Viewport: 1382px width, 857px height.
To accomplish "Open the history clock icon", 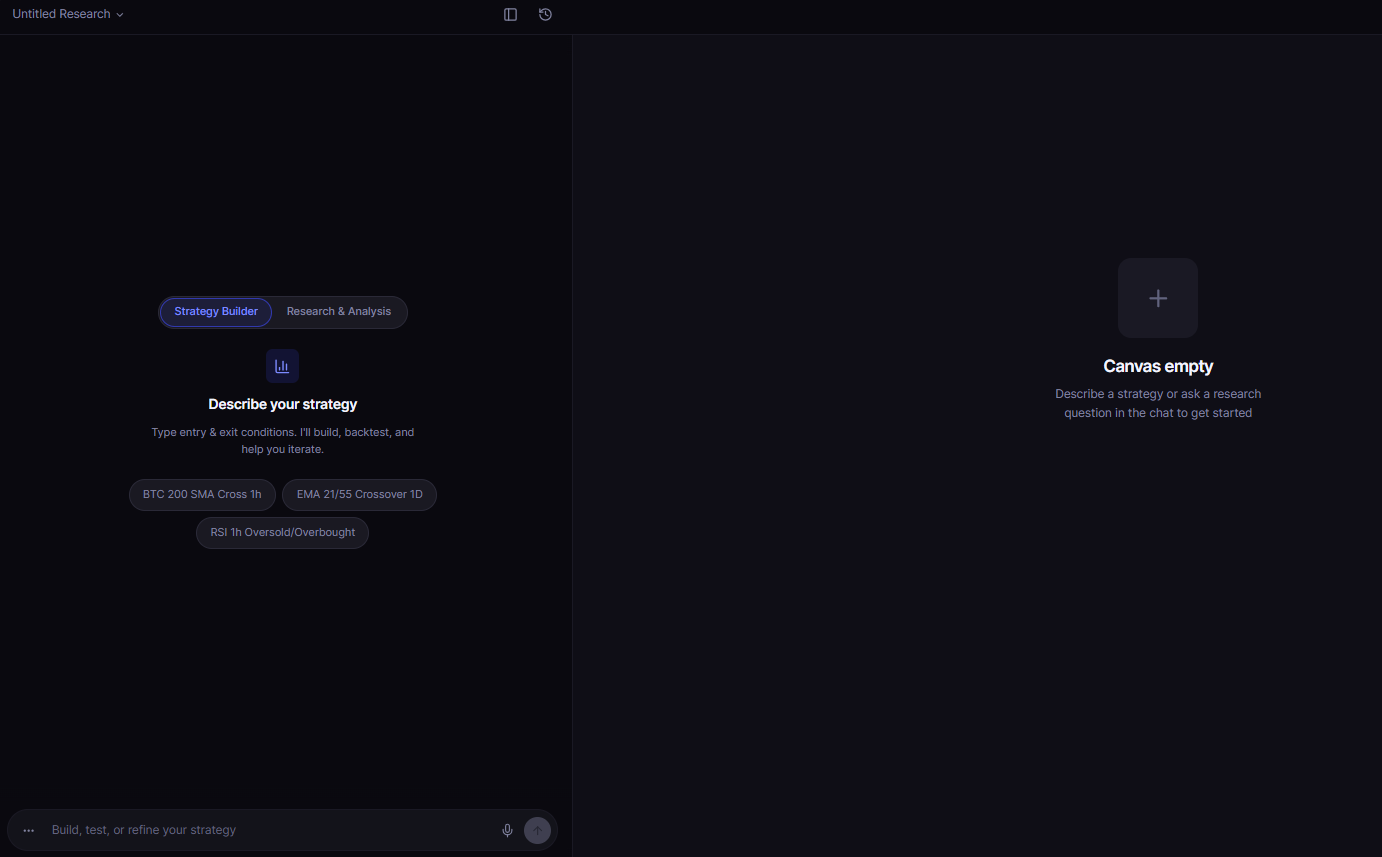I will pyautogui.click(x=545, y=15).
